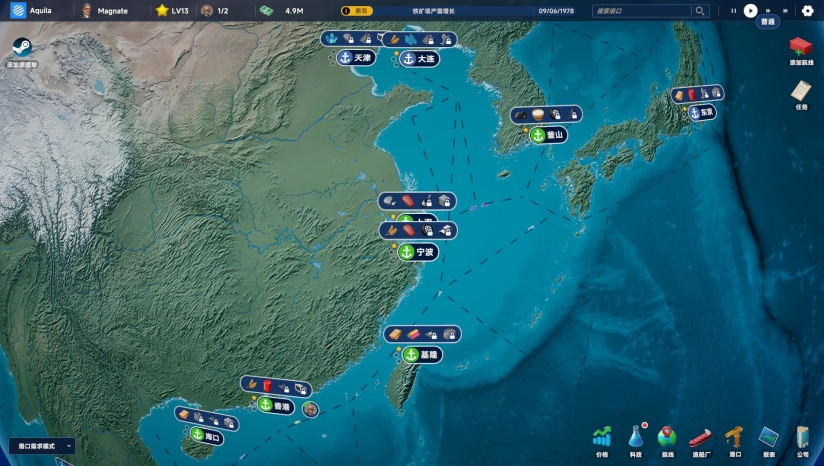
Task: Open the 公司 company building icon
Action: click(x=802, y=437)
